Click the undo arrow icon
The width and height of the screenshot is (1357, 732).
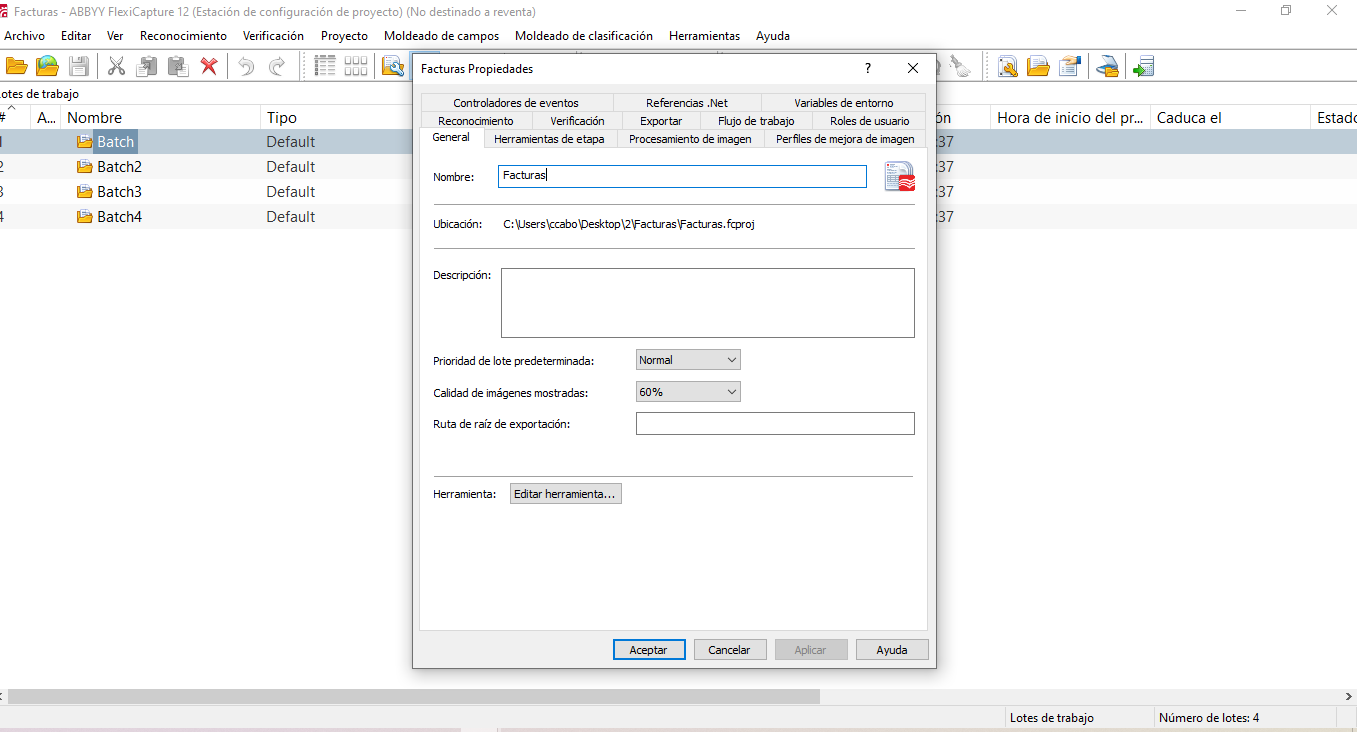pyautogui.click(x=246, y=66)
